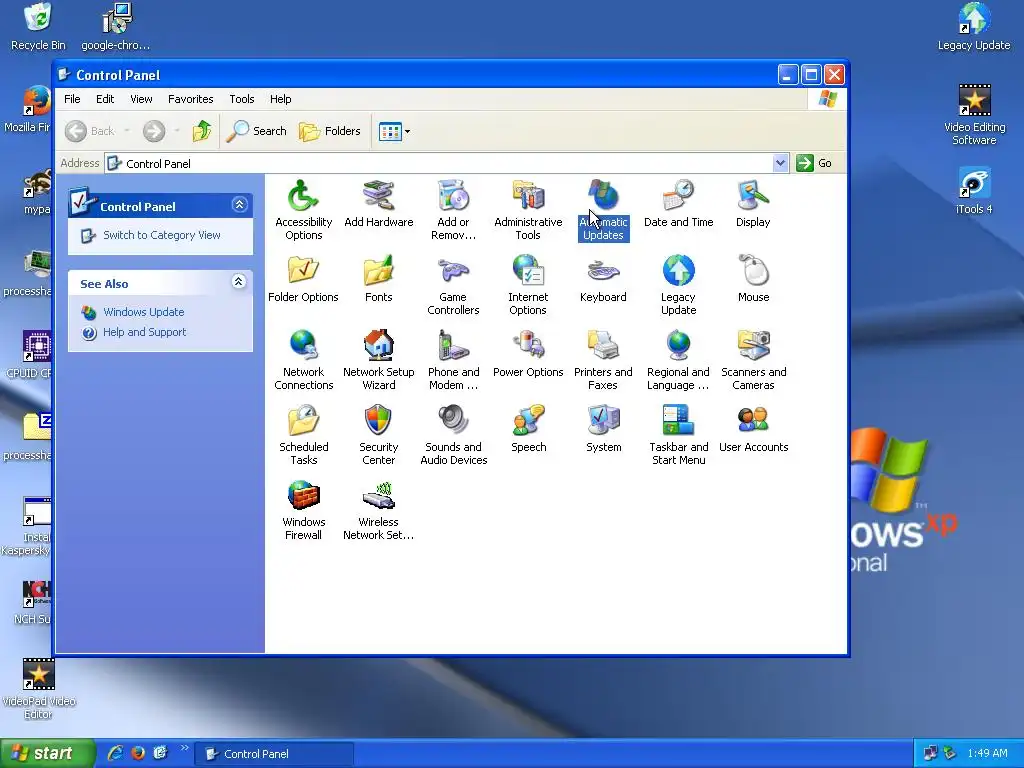
Task: Expand the Address bar dropdown
Action: click(780, 163)
